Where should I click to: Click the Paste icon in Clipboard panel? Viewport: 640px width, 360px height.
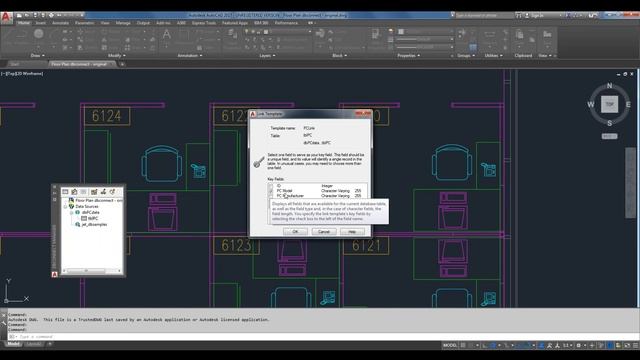[519, 35]
